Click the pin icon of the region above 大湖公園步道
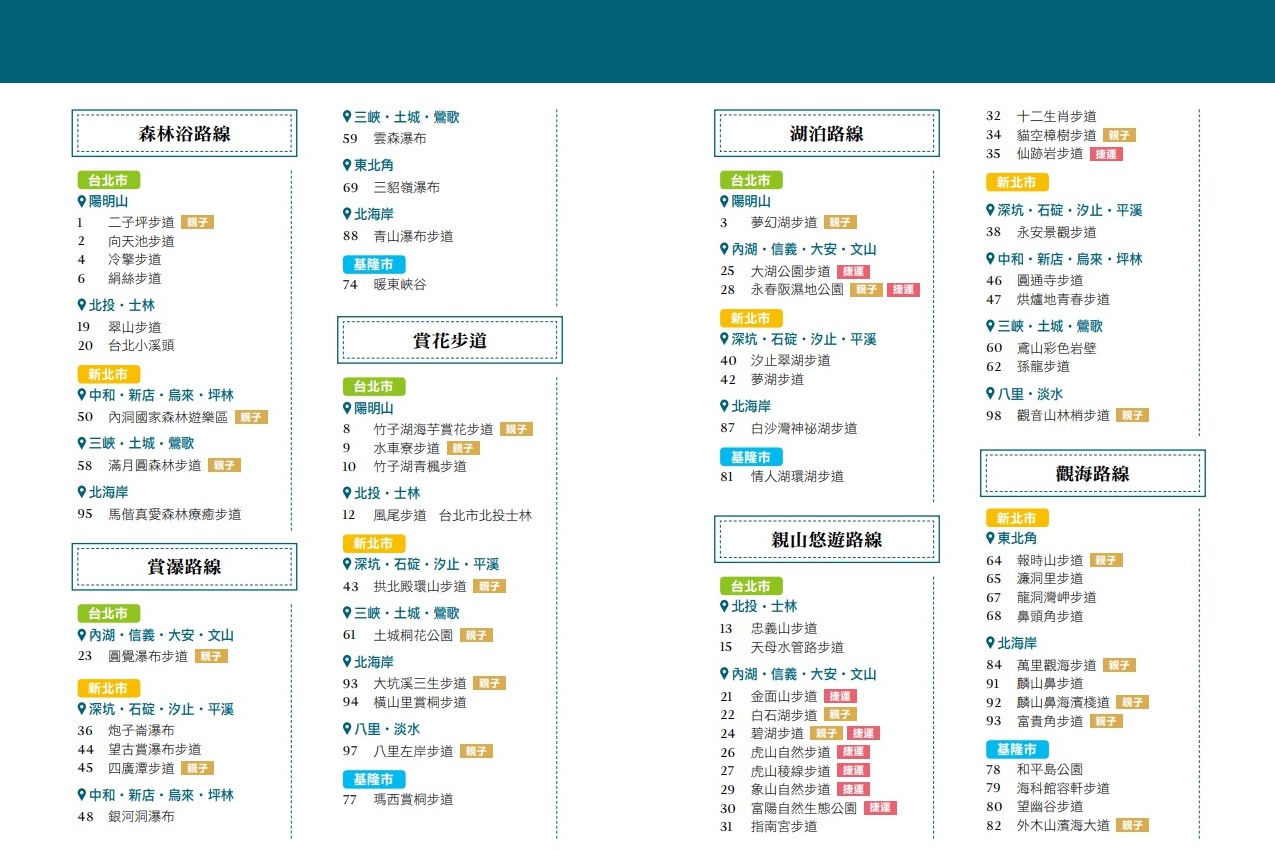1275x850 pixels. coord(724,249)
